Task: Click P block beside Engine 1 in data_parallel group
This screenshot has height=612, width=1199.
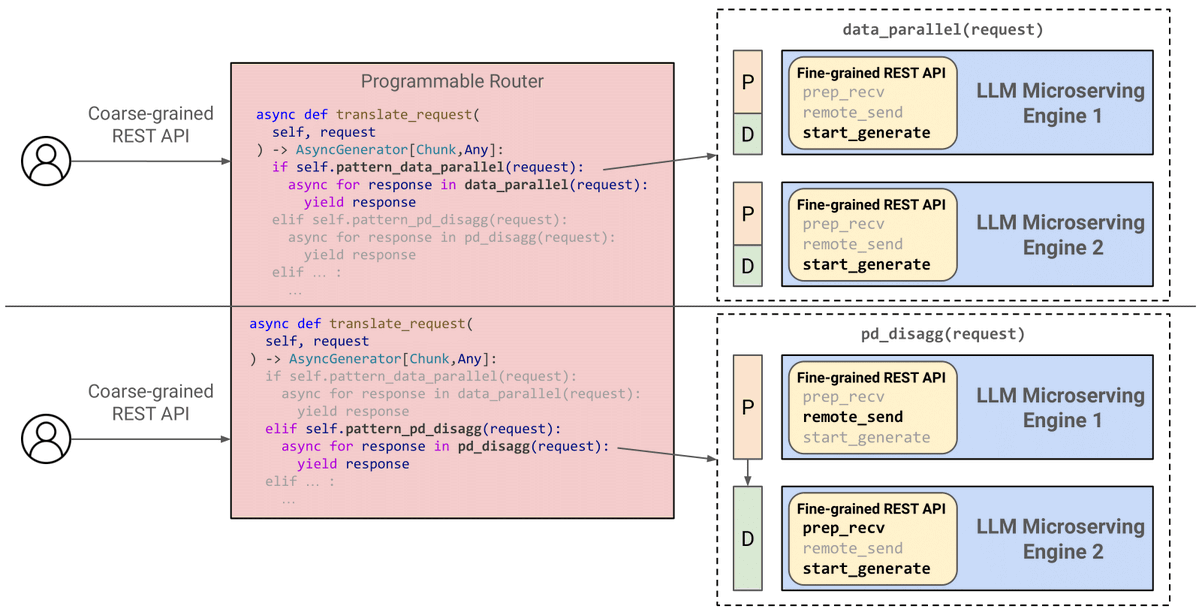Action: tap(748, 82)
